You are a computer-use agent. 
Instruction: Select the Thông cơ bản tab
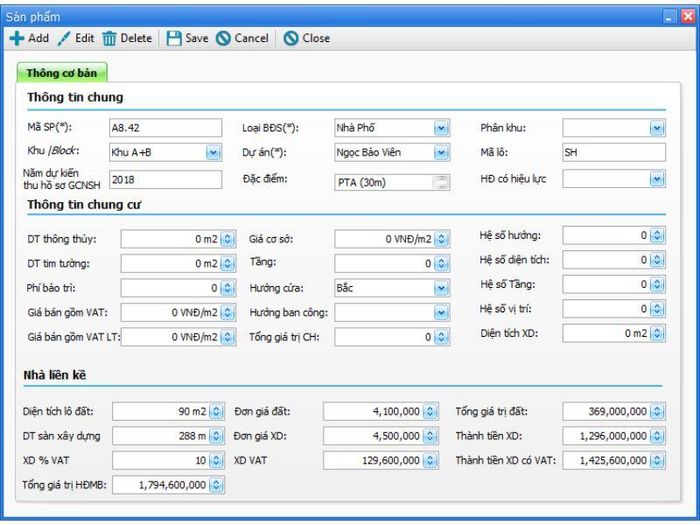coord(62,73)
